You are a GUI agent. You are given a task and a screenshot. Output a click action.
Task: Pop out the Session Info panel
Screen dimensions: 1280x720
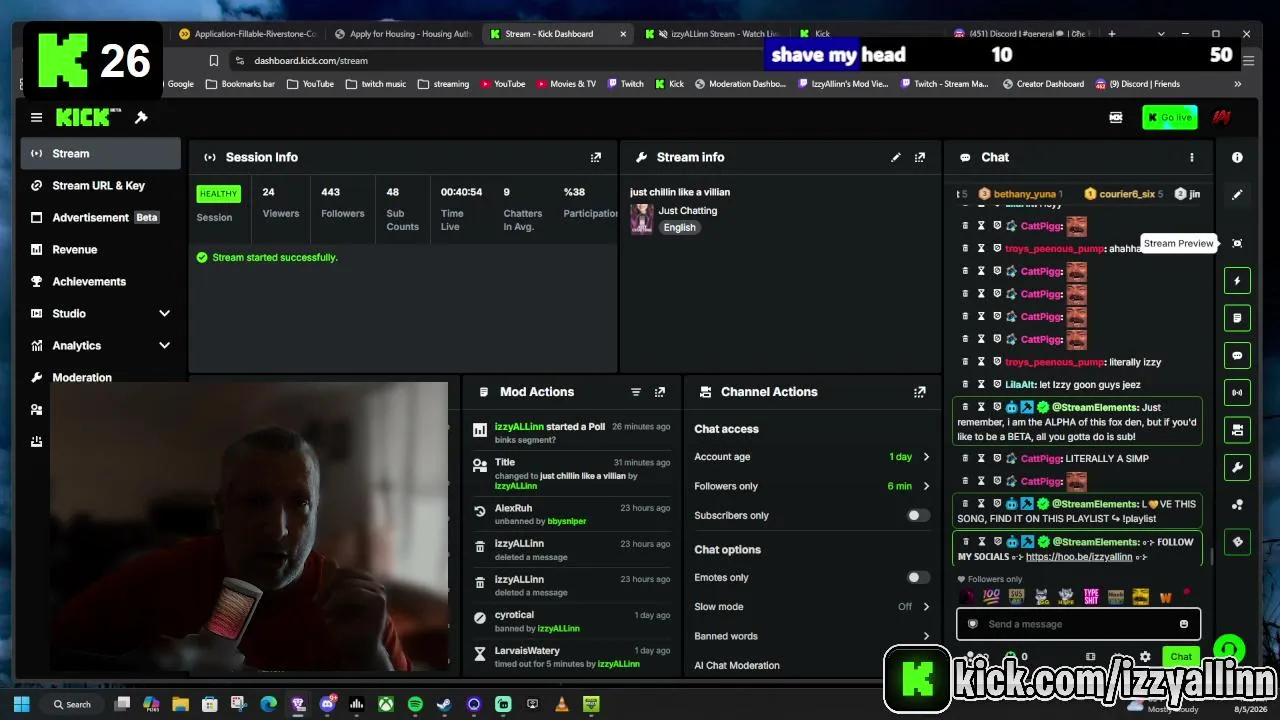[596, 157]
